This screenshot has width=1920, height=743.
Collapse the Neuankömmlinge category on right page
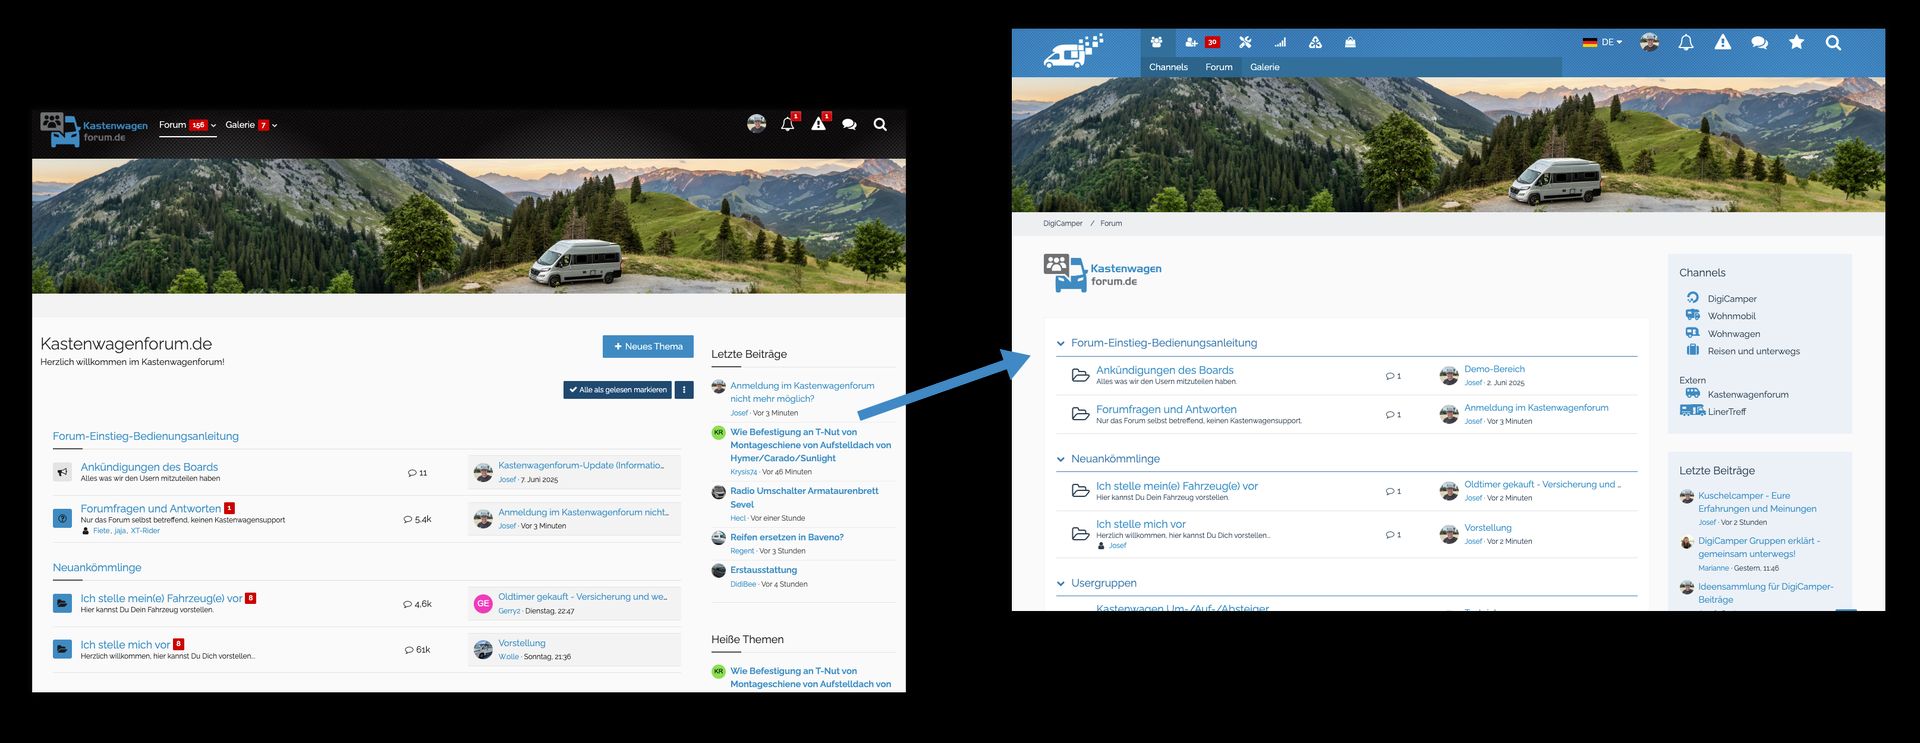point(1060,459)
